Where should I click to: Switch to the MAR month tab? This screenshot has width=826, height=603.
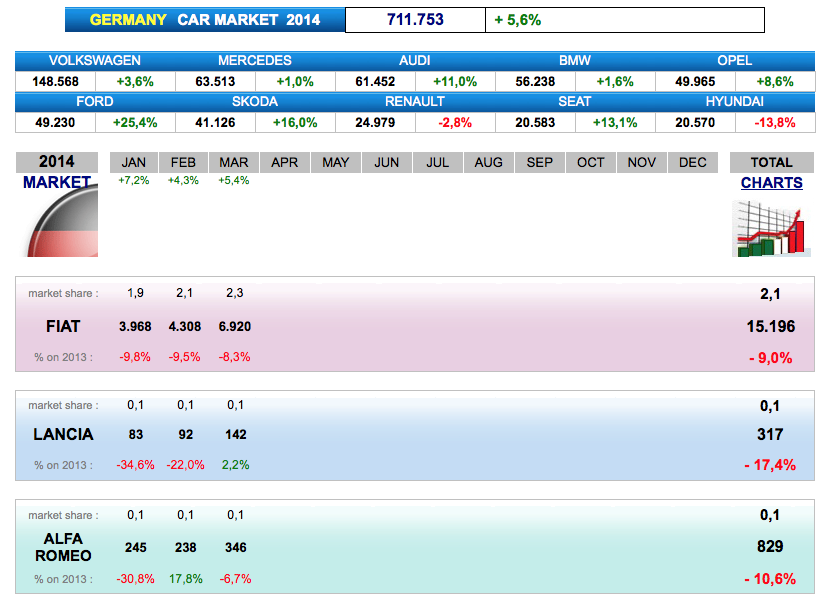coord(234,162)
